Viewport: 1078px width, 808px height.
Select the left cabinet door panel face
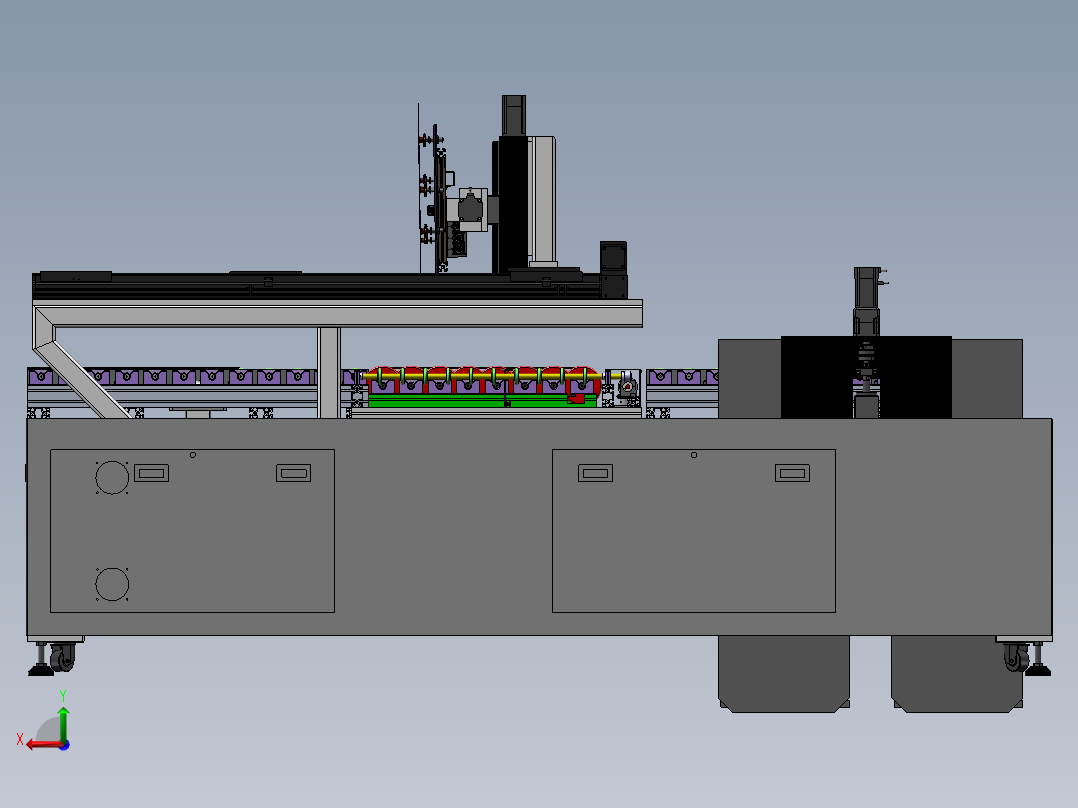click(x=192, y=531)
